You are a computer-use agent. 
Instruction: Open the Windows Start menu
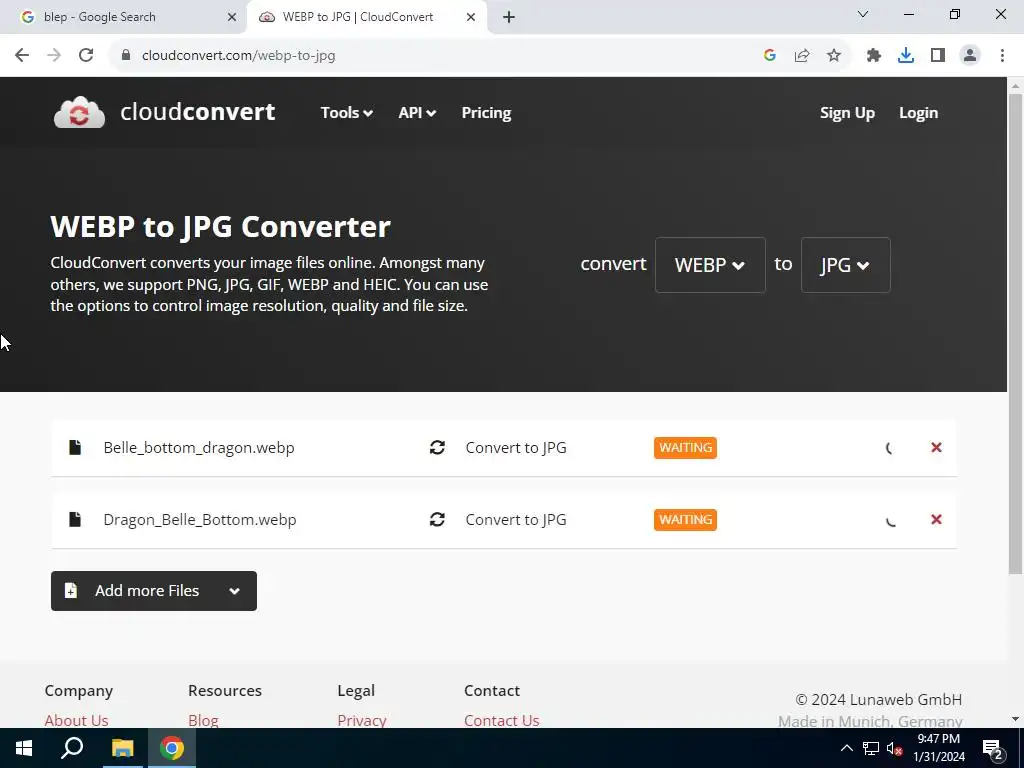point(24,748)
